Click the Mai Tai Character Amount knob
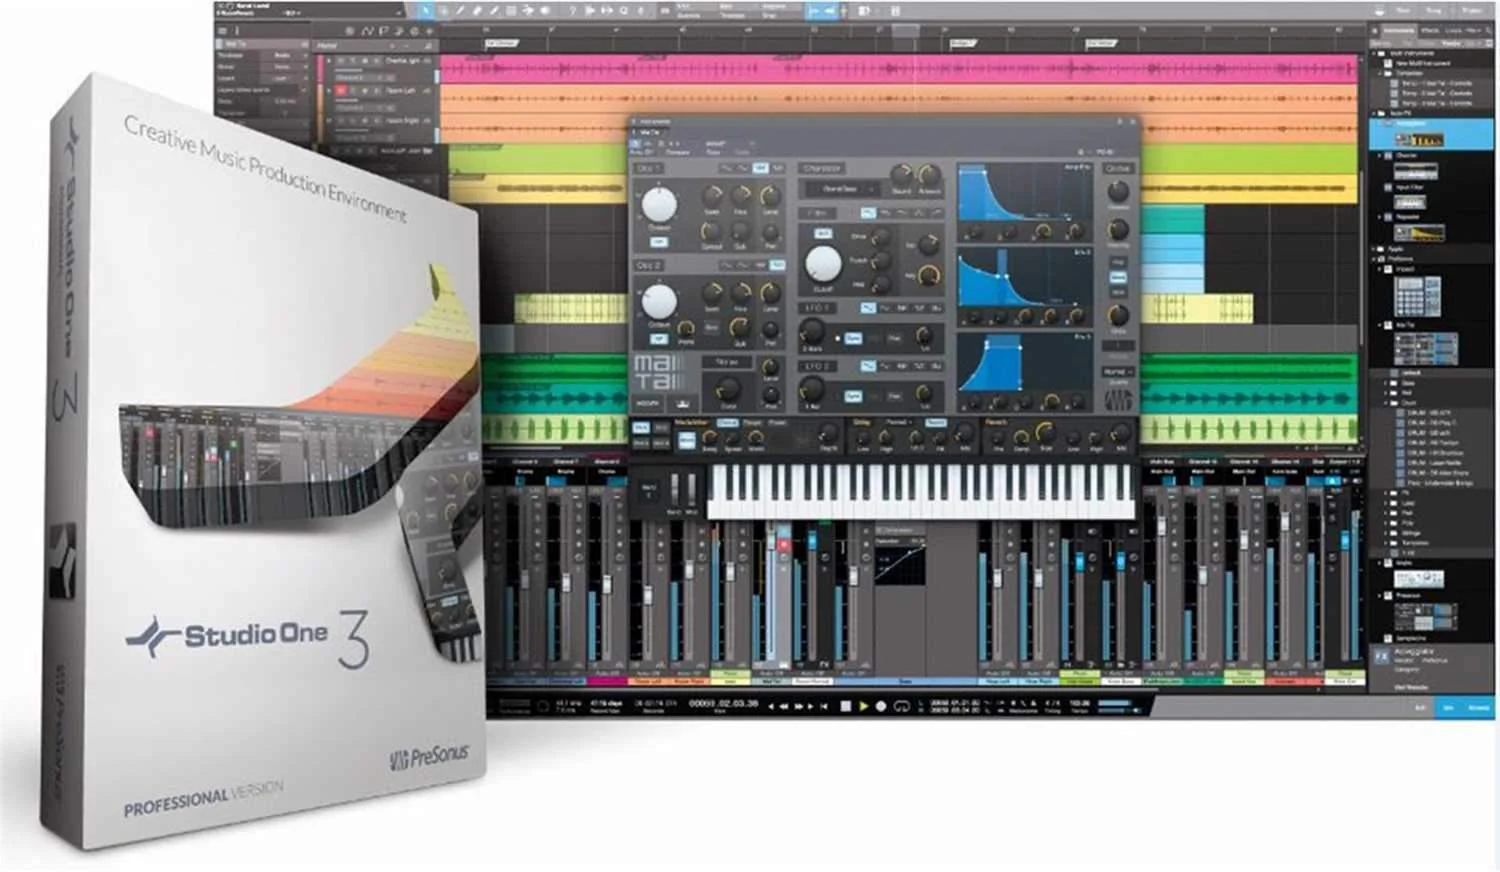This screenshot has height=872, width=1500. click(929, 175)
